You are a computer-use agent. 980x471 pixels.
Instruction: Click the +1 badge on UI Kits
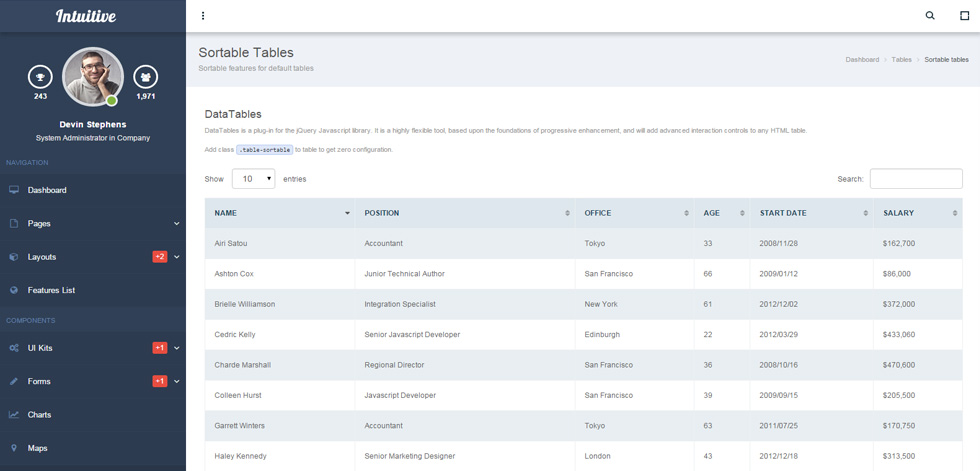(x=160, y=348)
